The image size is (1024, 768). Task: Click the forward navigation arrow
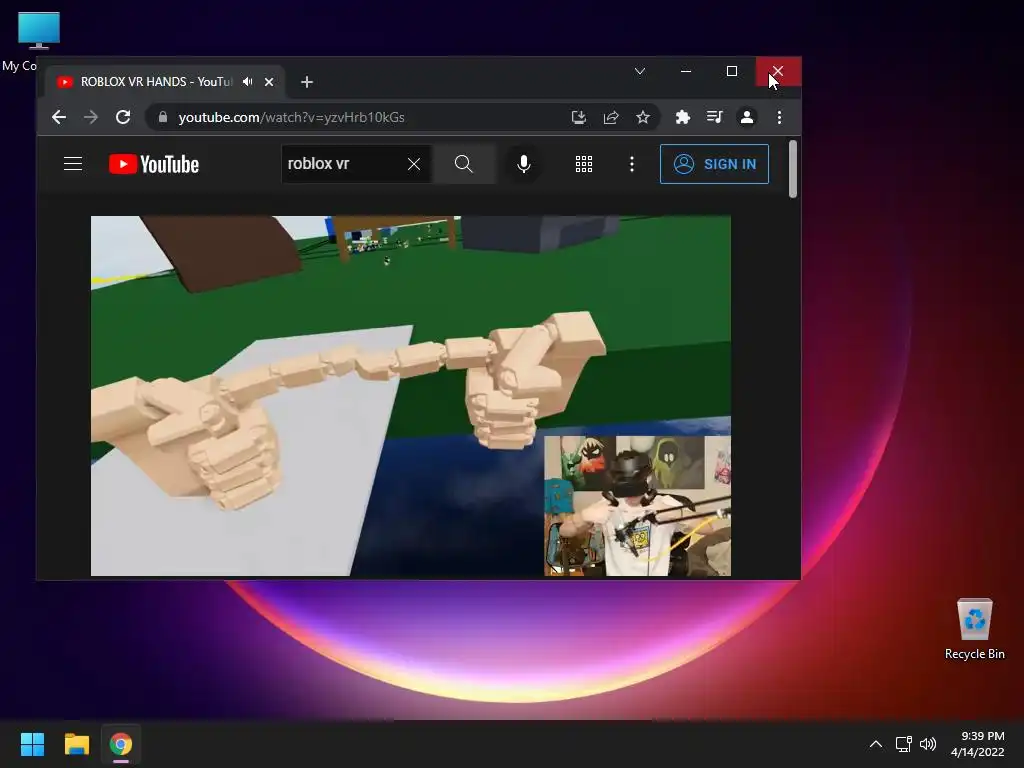(x=91, y=118)
